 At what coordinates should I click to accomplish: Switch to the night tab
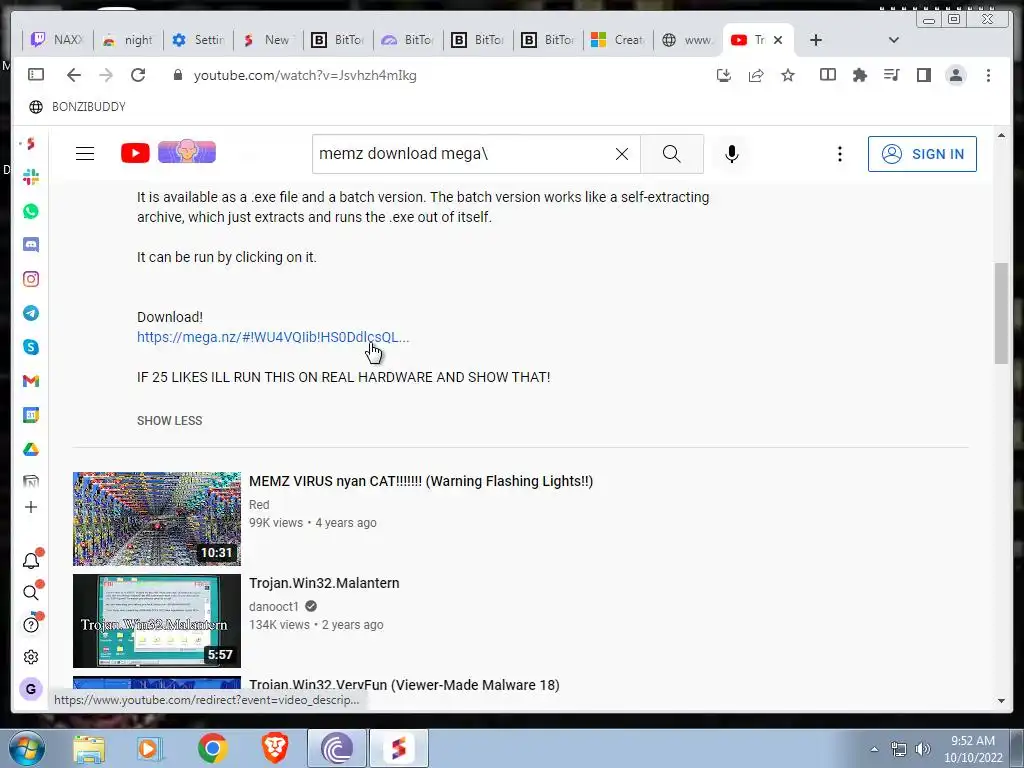(x=128, y=40)
